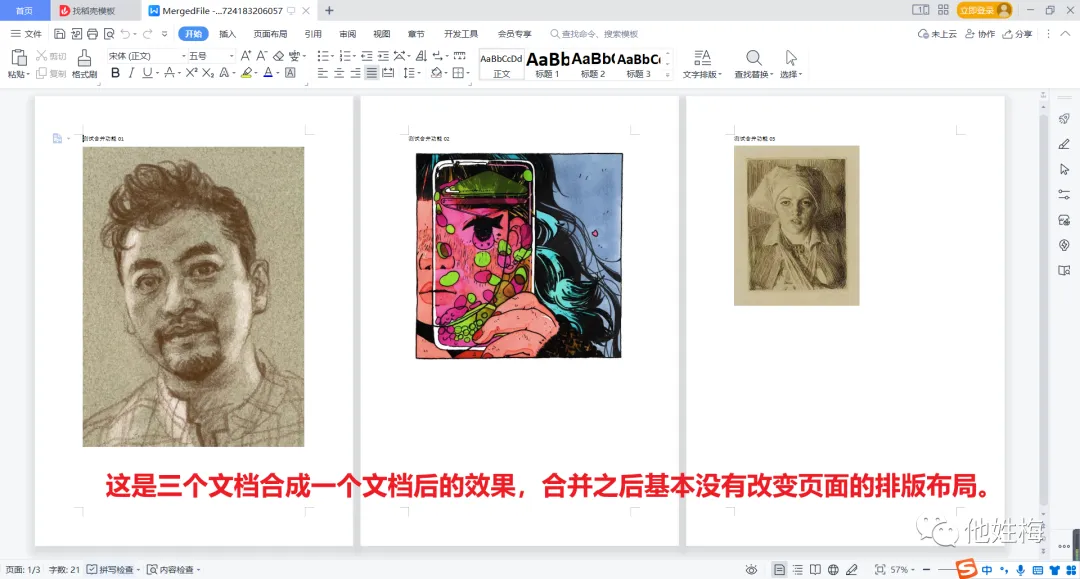Click the Select (选择) cursor icon
The width and height of the screenshot is (1080, 579).
(x=791, y=58)
